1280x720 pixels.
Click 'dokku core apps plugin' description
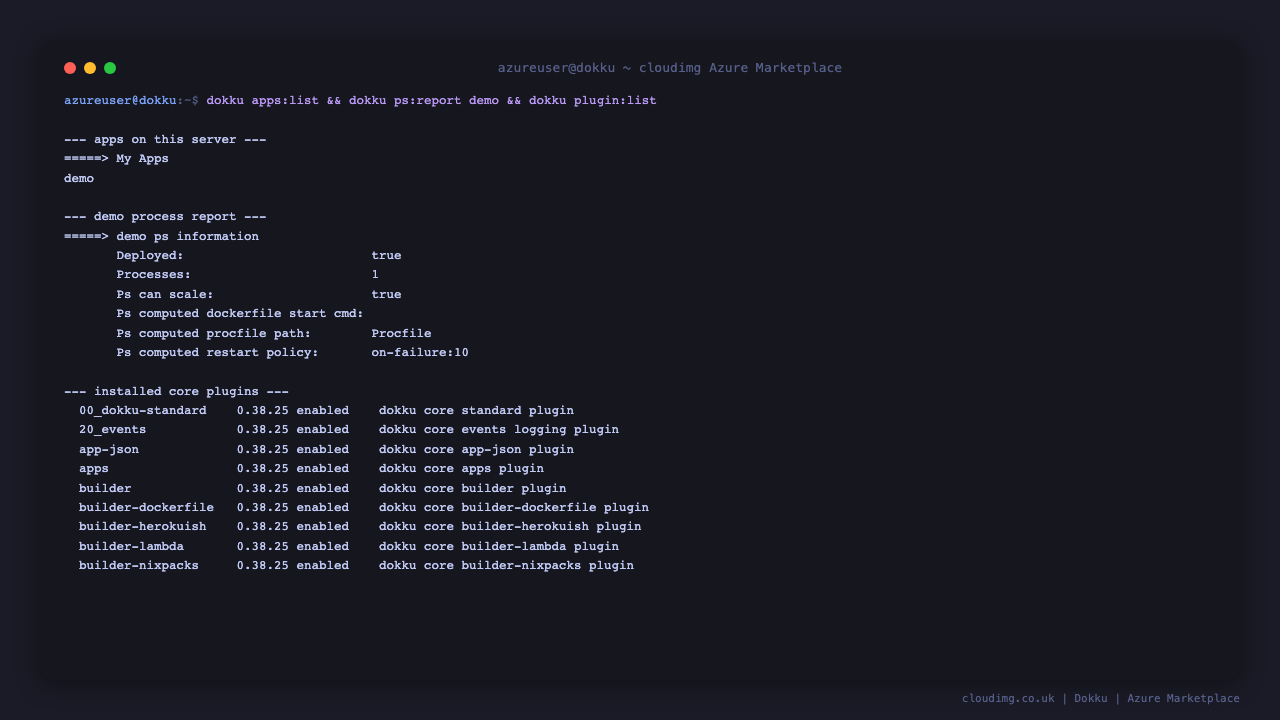pos(461,469)
